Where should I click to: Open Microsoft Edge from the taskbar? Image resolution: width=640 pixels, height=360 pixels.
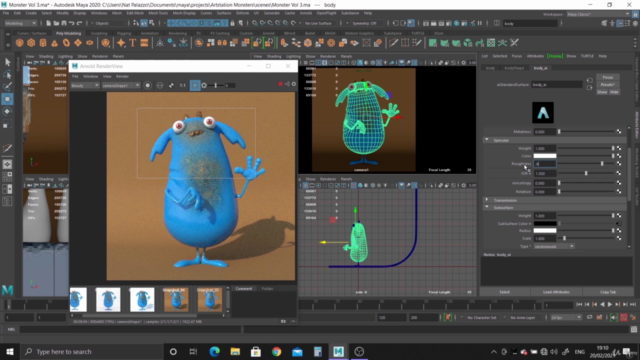(214, 351)
